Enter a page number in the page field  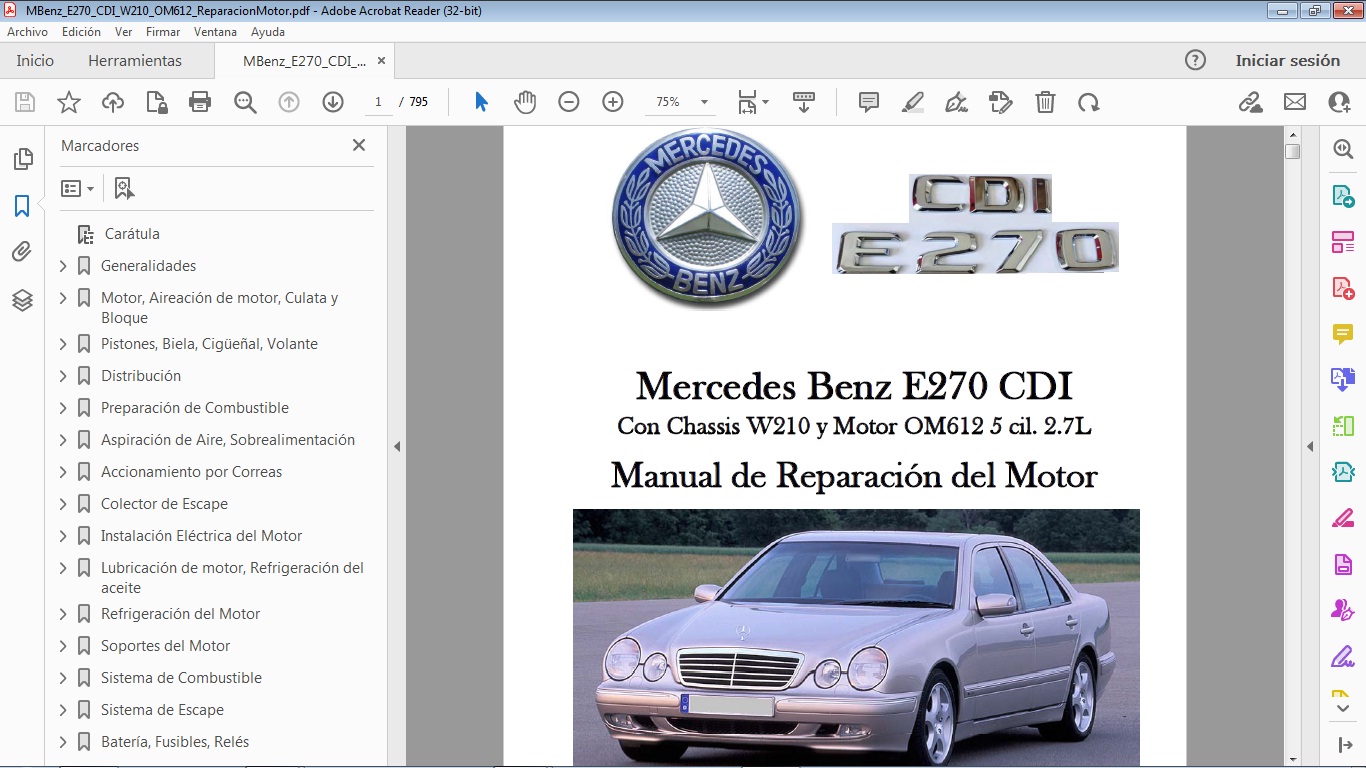click(376, 102)
